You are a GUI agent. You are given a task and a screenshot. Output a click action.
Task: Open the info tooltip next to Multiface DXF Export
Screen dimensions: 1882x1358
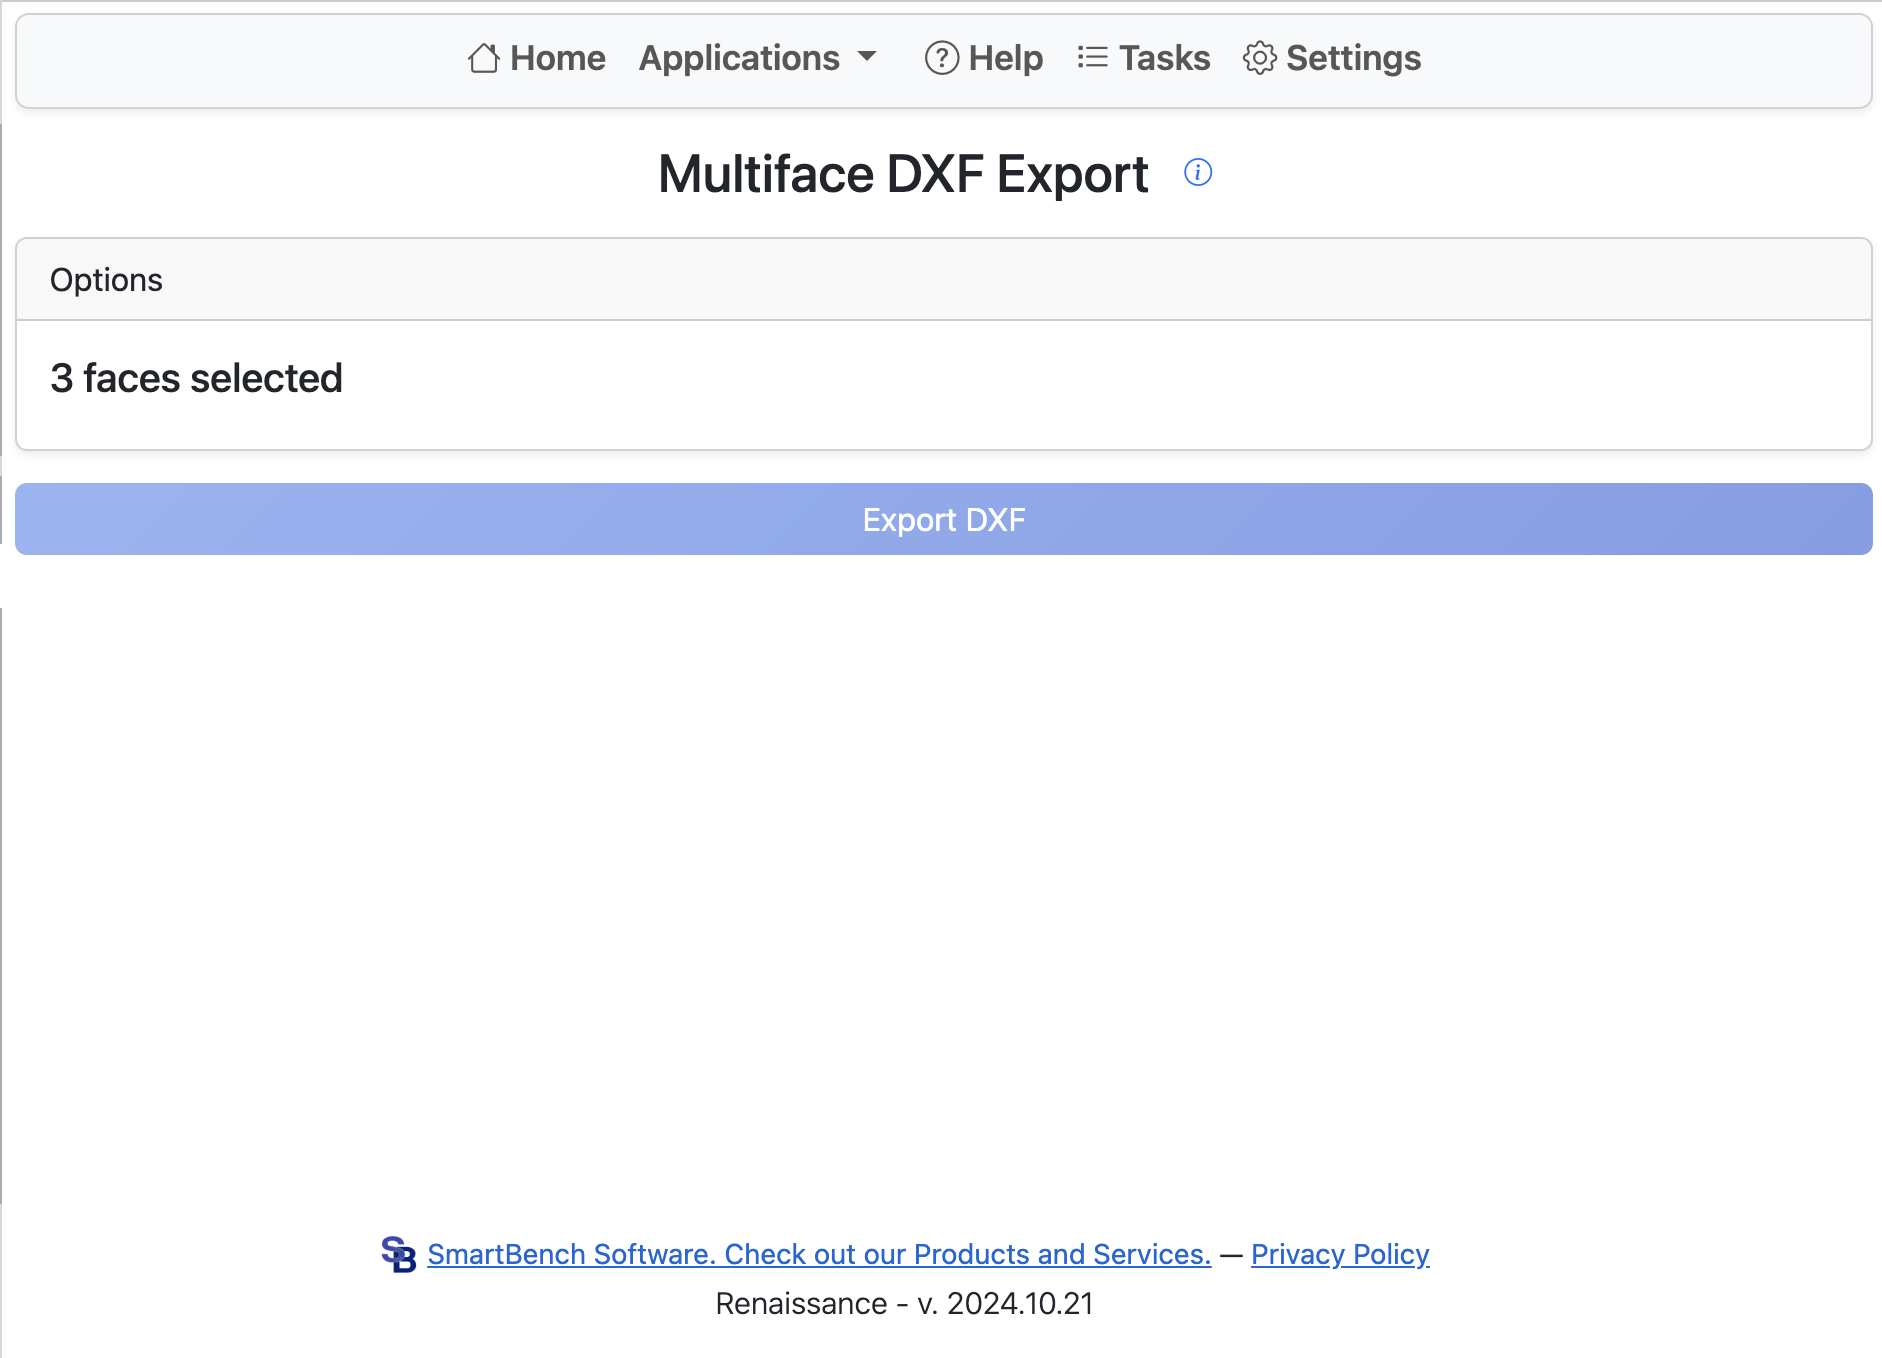(1197, 172)
